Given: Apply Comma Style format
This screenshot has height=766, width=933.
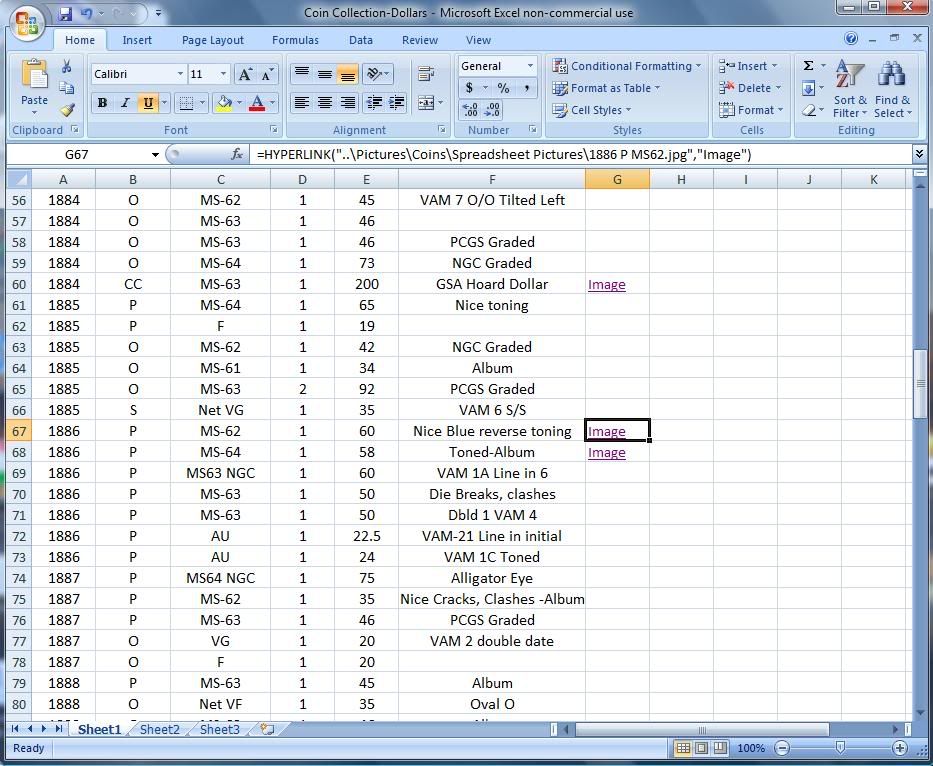Looking at the screenshot, I should click(x=527, y=88).
